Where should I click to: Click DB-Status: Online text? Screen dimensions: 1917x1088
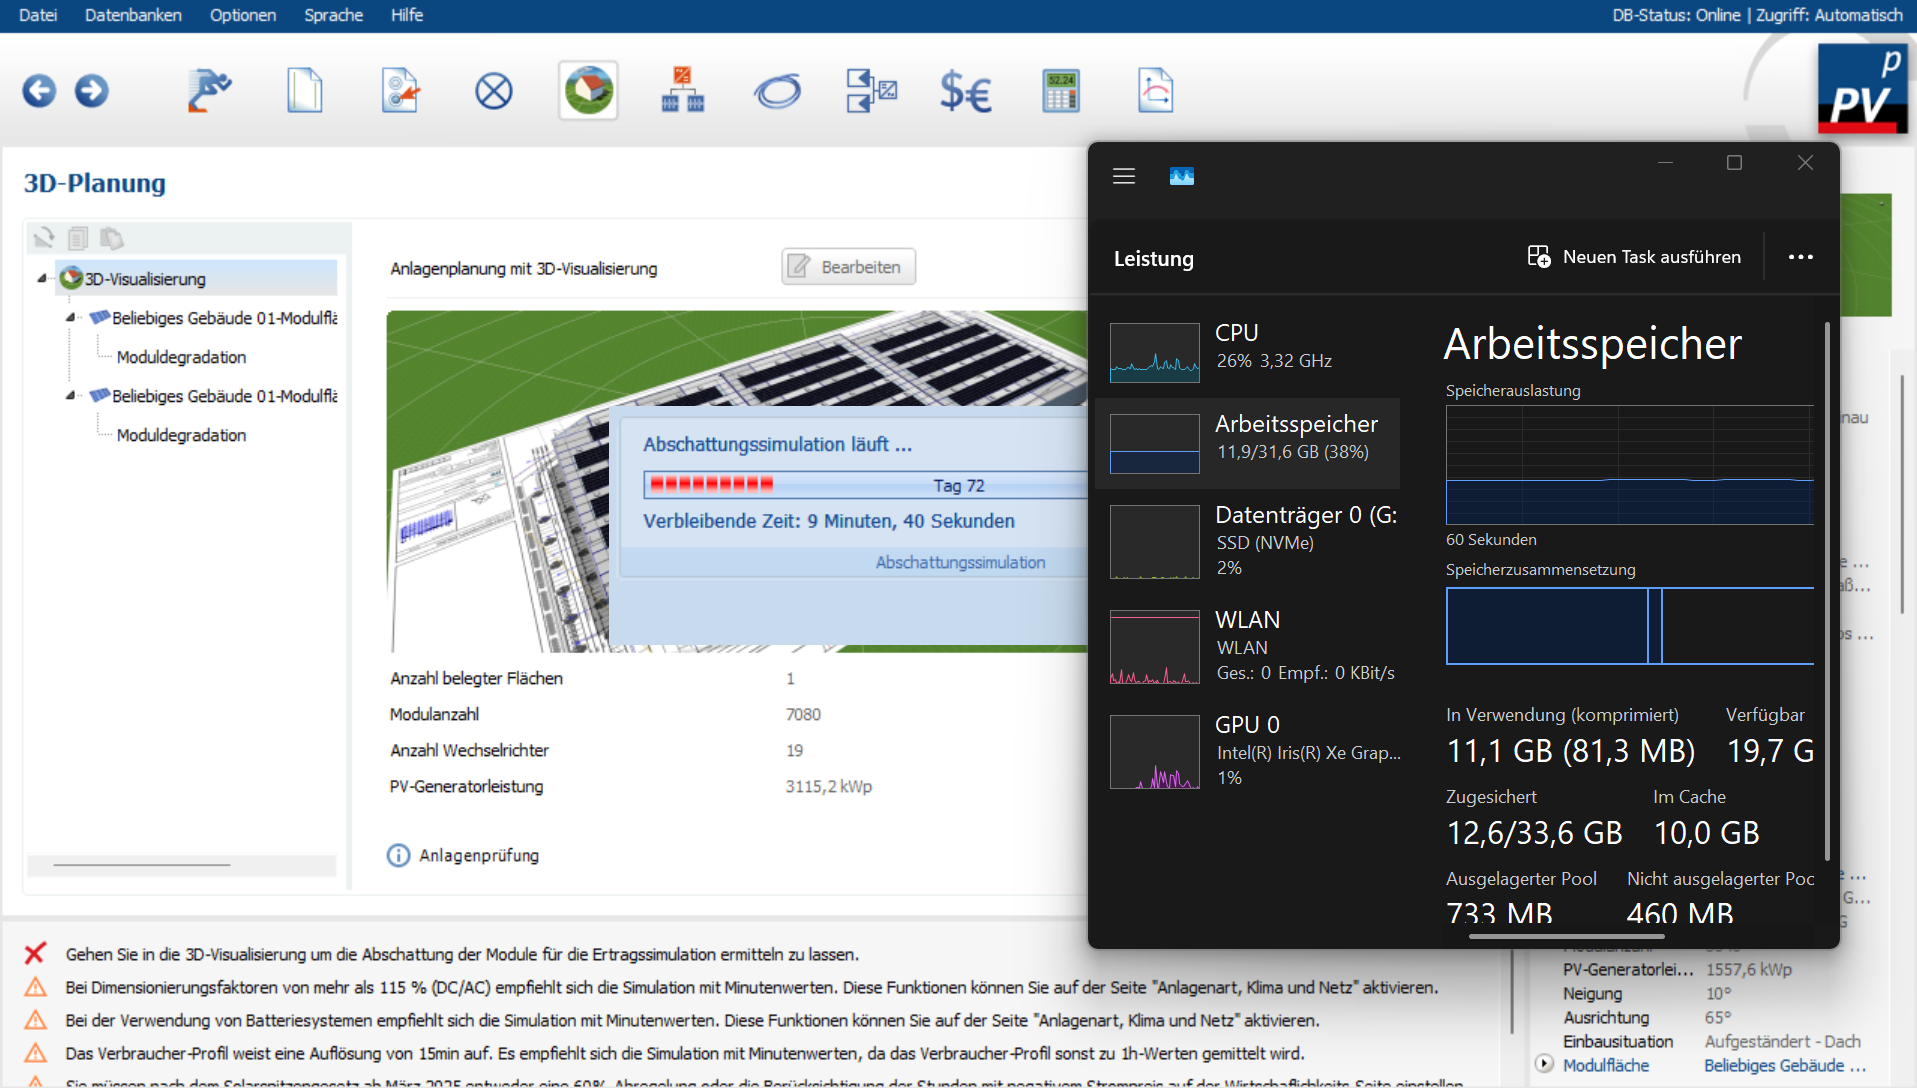1676,15
